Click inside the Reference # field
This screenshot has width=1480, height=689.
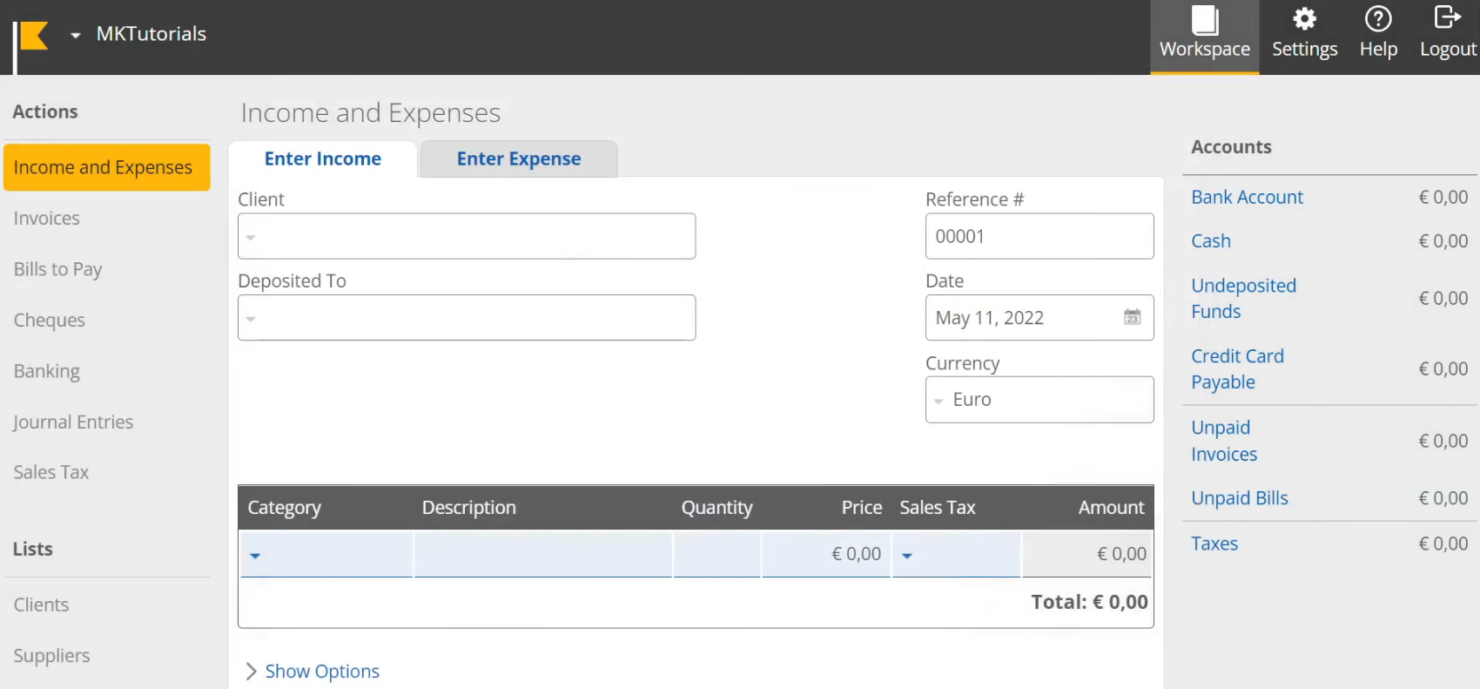click(x=1039, y=236)
